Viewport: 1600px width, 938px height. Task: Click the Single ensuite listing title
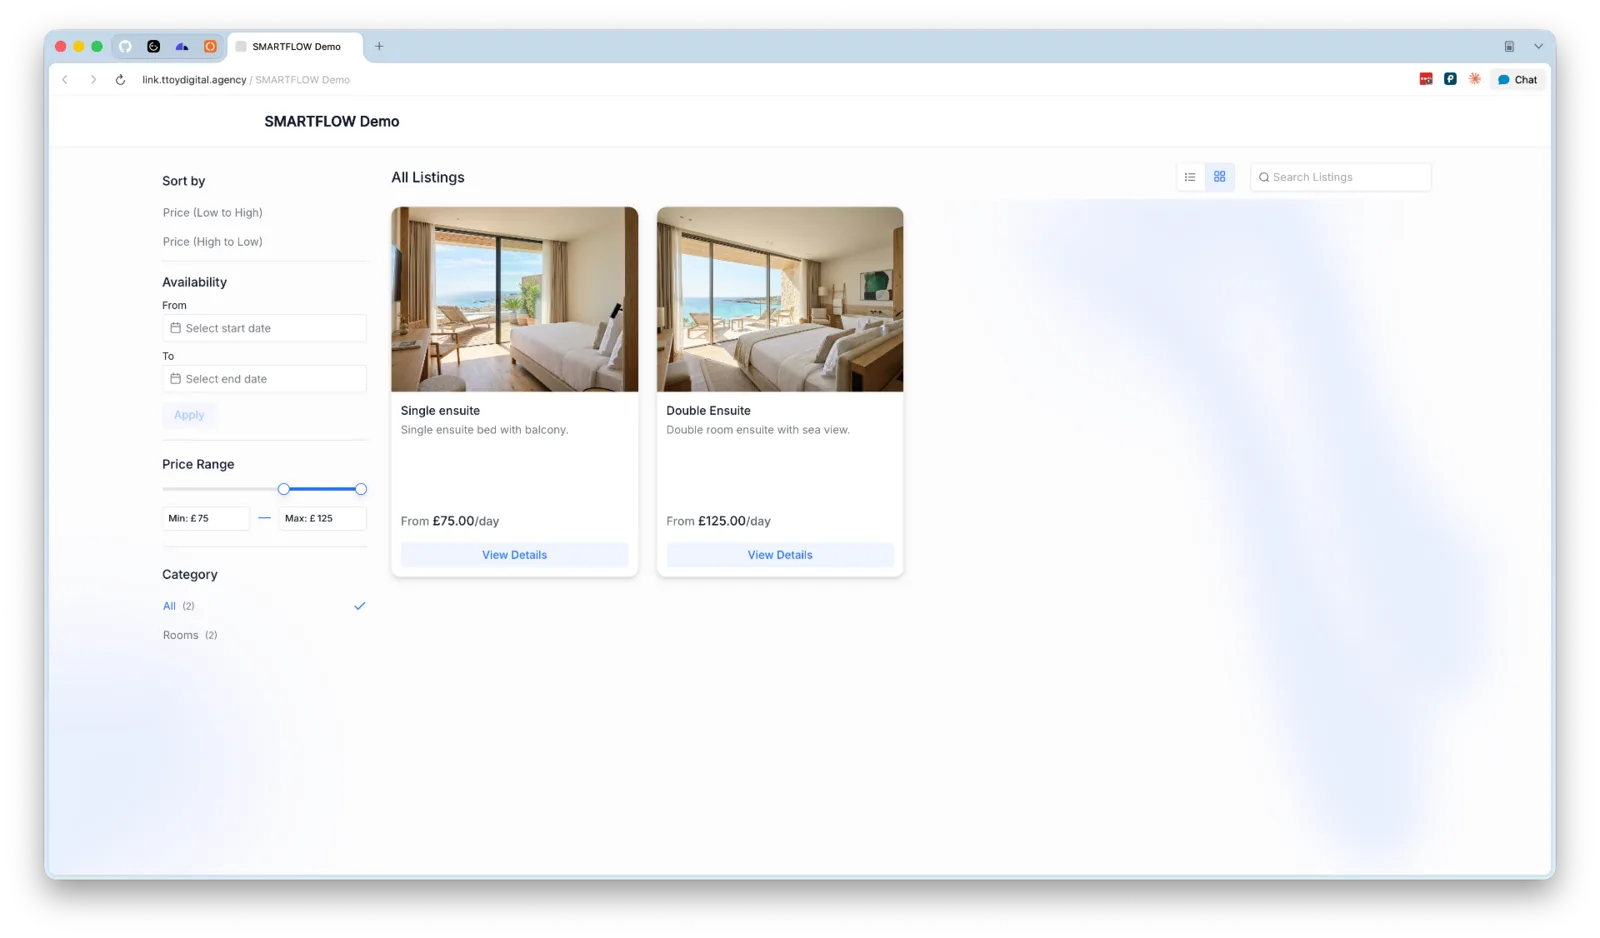[x=440, y=410]
